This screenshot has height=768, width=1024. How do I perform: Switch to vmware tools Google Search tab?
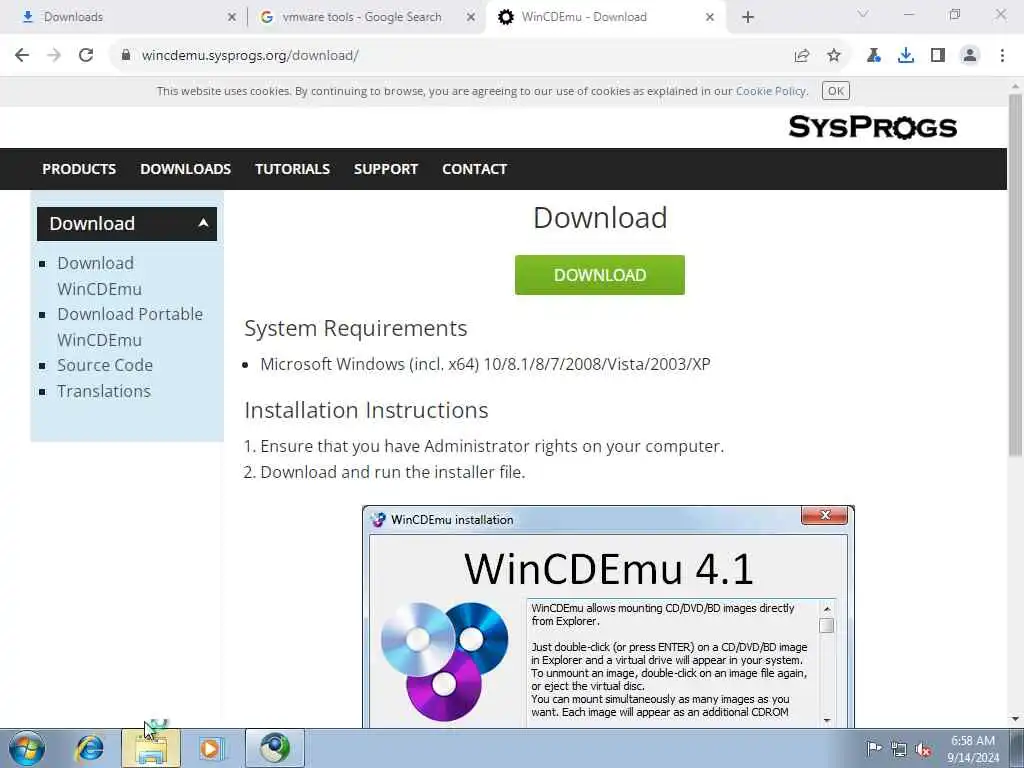coord(366,17)
